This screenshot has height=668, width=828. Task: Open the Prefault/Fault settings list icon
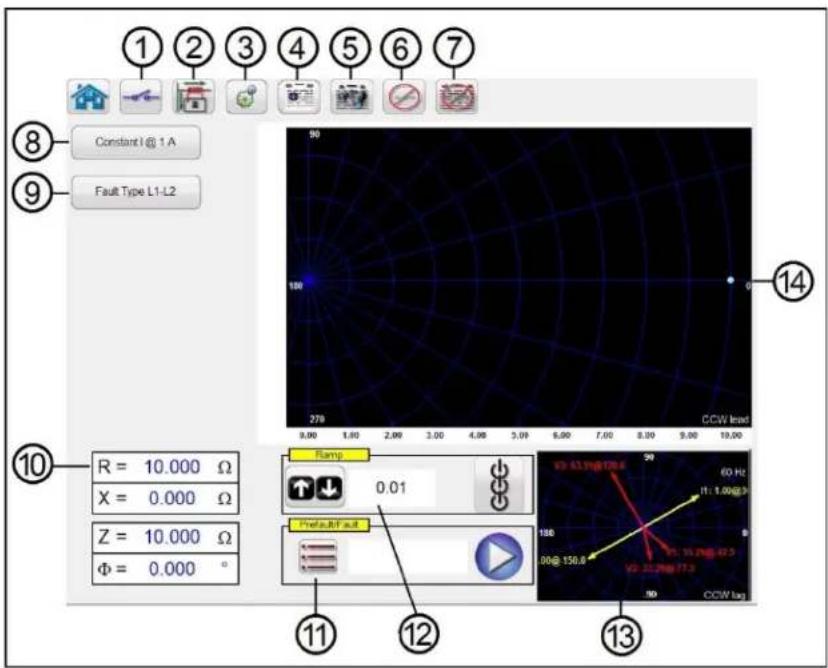coord(318,557)
